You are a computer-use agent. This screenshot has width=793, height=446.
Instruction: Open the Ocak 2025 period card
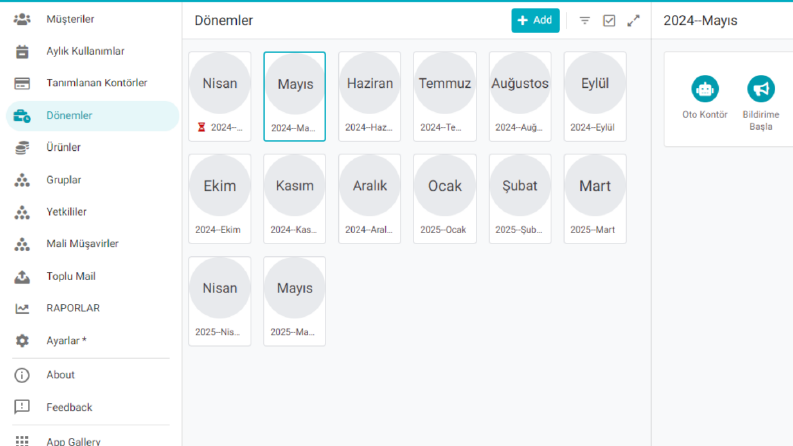coord(445,199)
